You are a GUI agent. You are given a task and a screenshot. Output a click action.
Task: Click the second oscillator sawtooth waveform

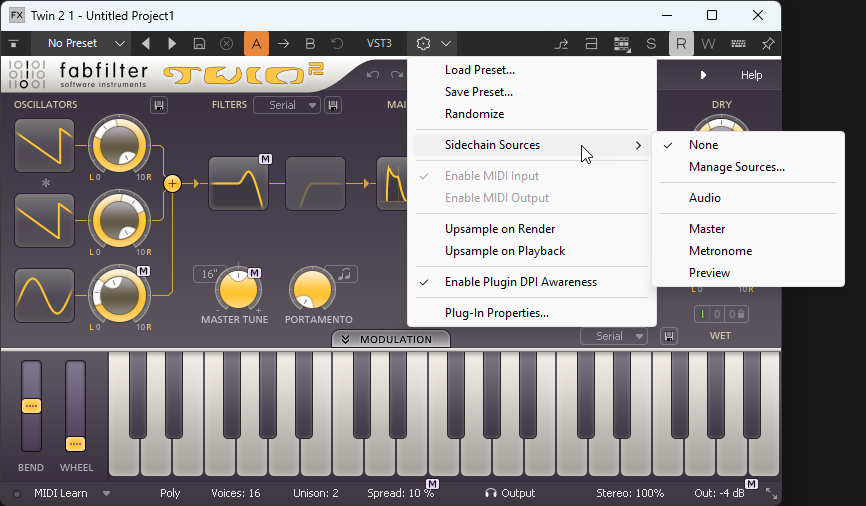click(44, 220)
